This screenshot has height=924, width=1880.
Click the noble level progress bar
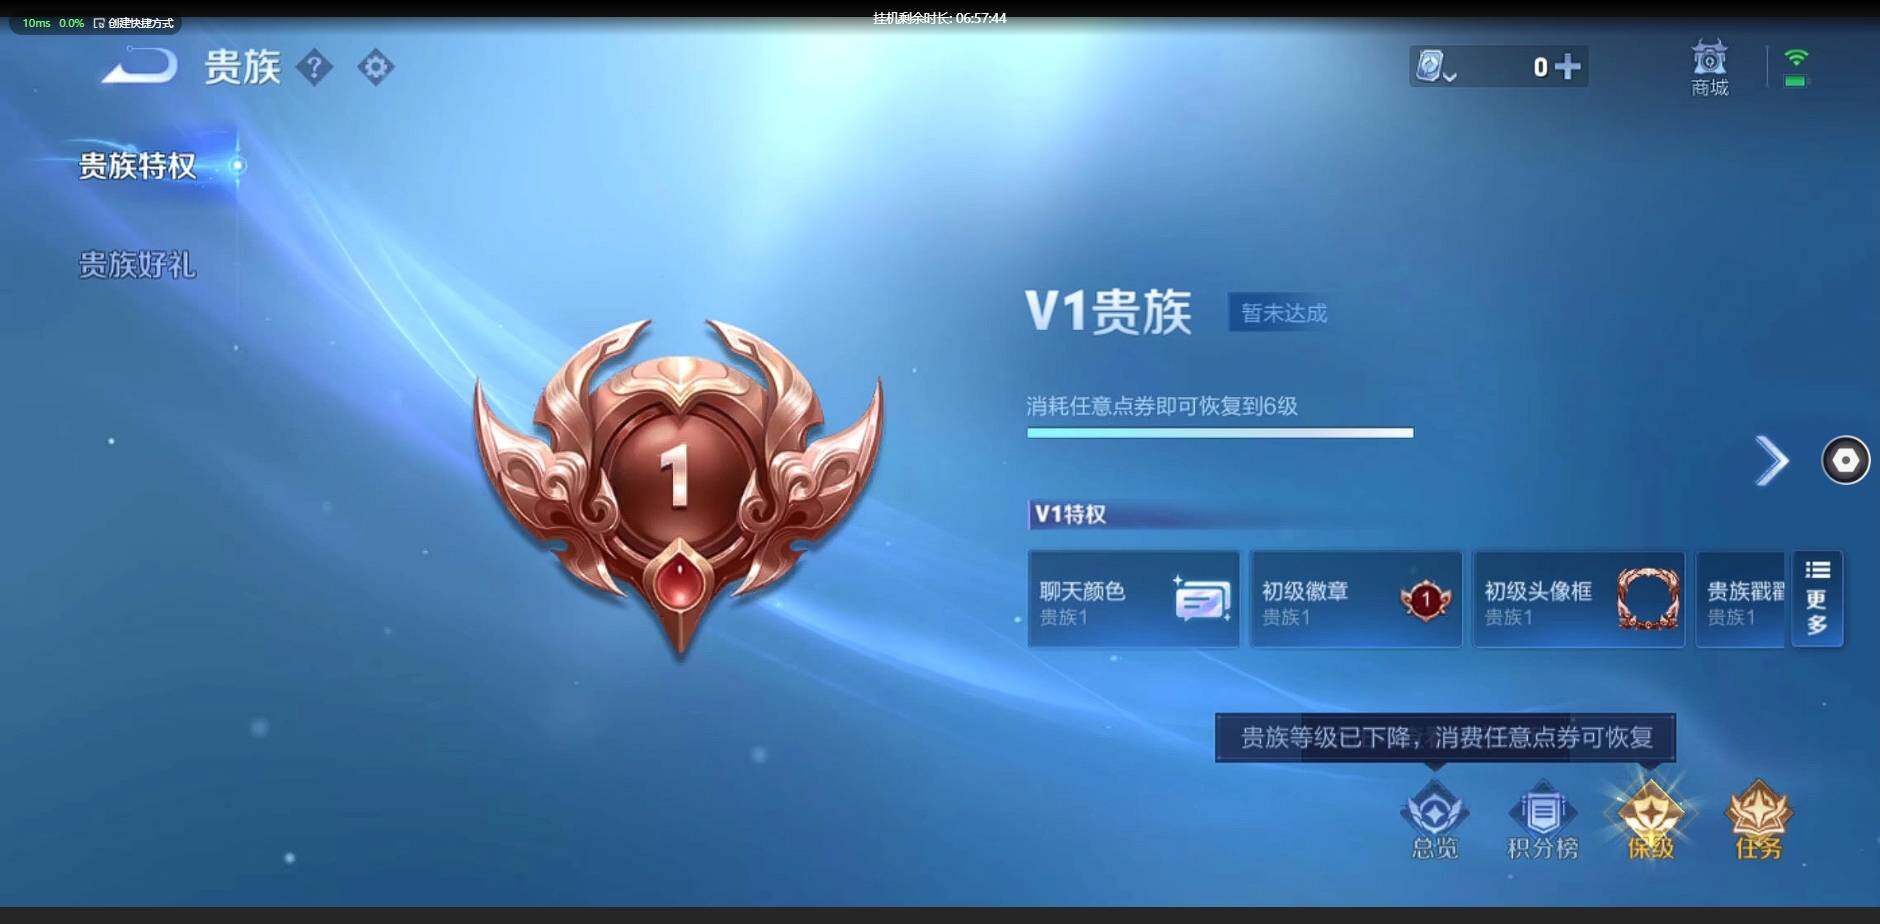tap(1220, 433)
